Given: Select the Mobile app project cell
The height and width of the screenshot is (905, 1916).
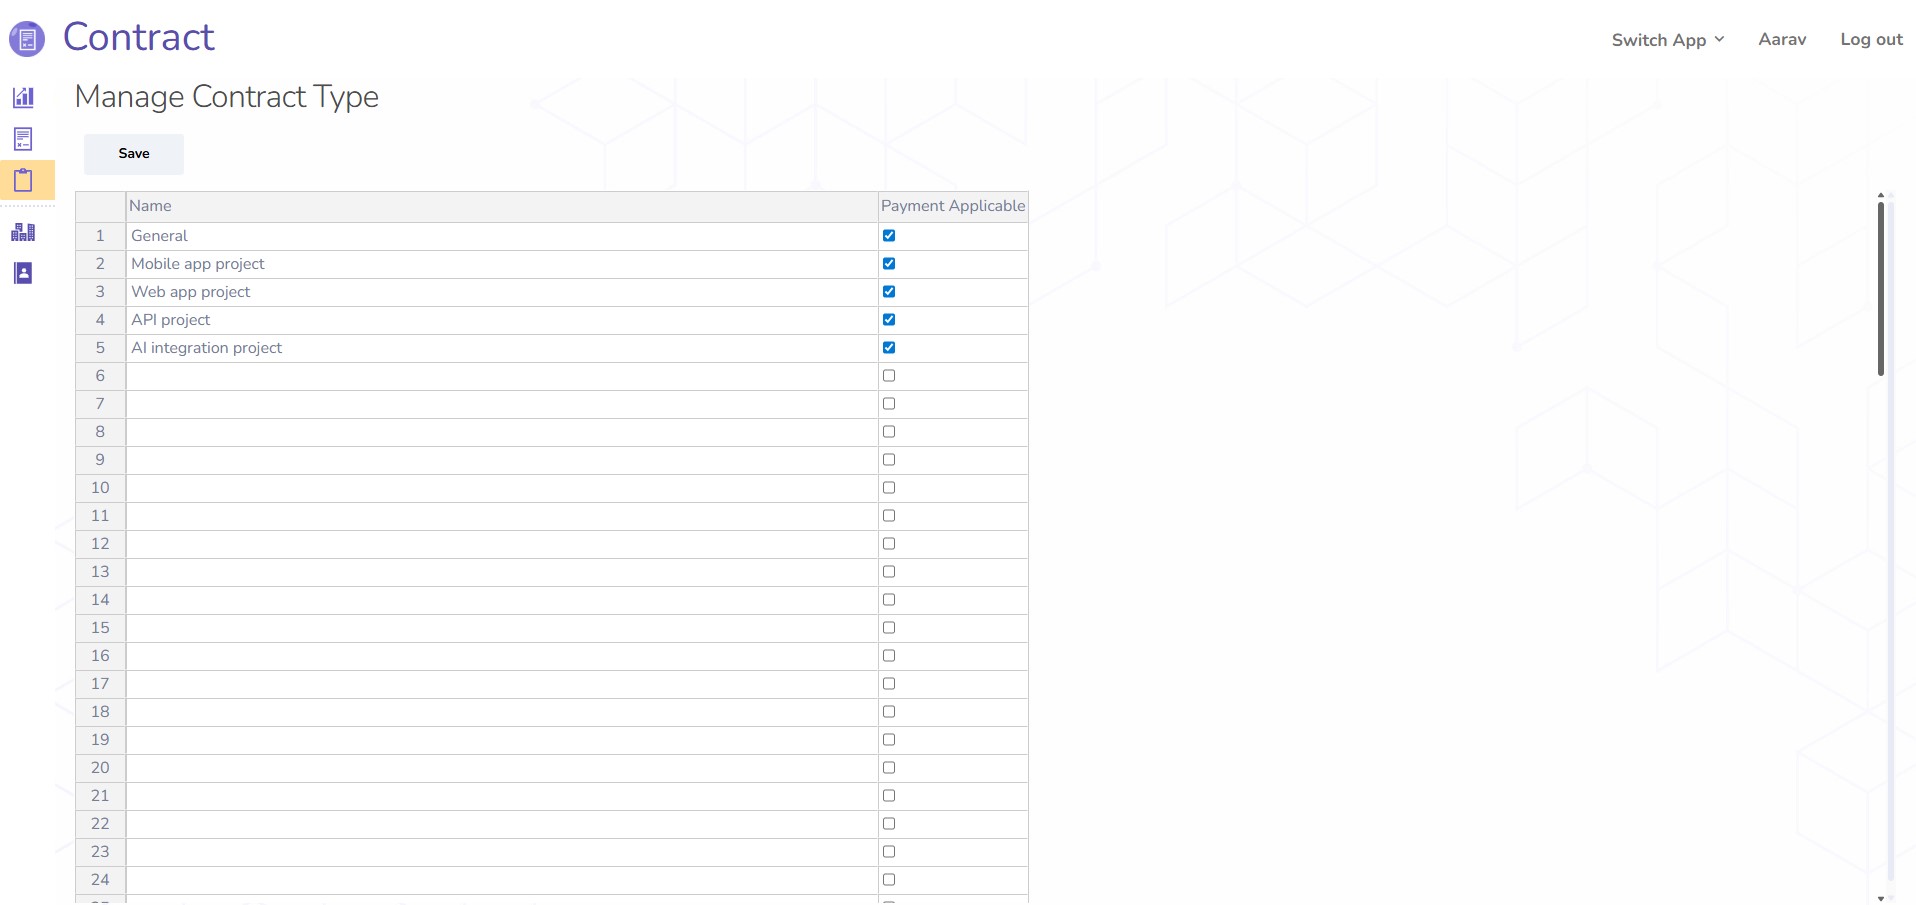Looking at the screenshot, I should click(x=502, y=264).
